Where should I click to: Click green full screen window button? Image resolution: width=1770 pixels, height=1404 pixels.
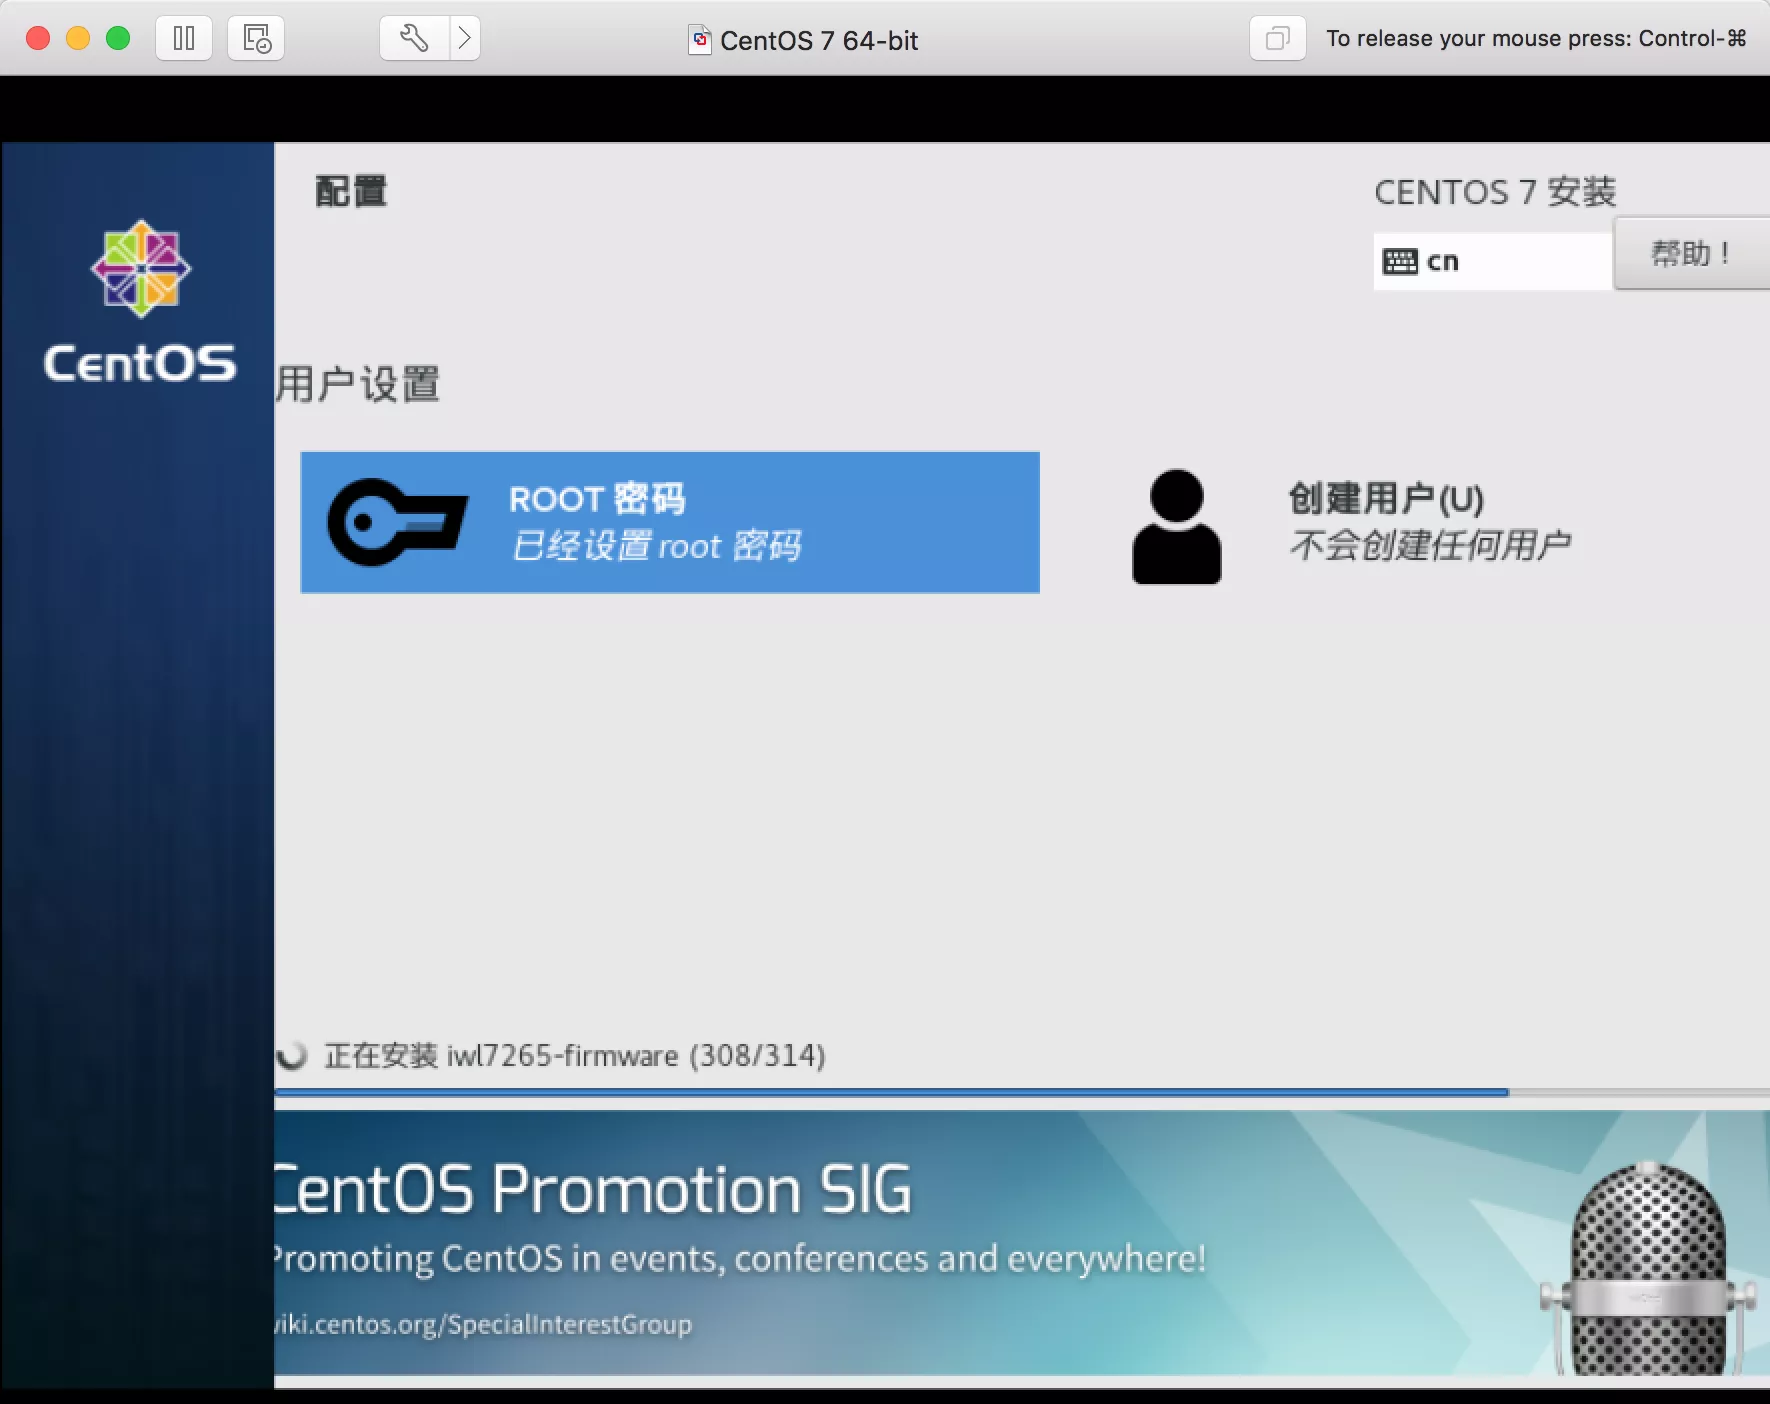click(x=118, y=38)
